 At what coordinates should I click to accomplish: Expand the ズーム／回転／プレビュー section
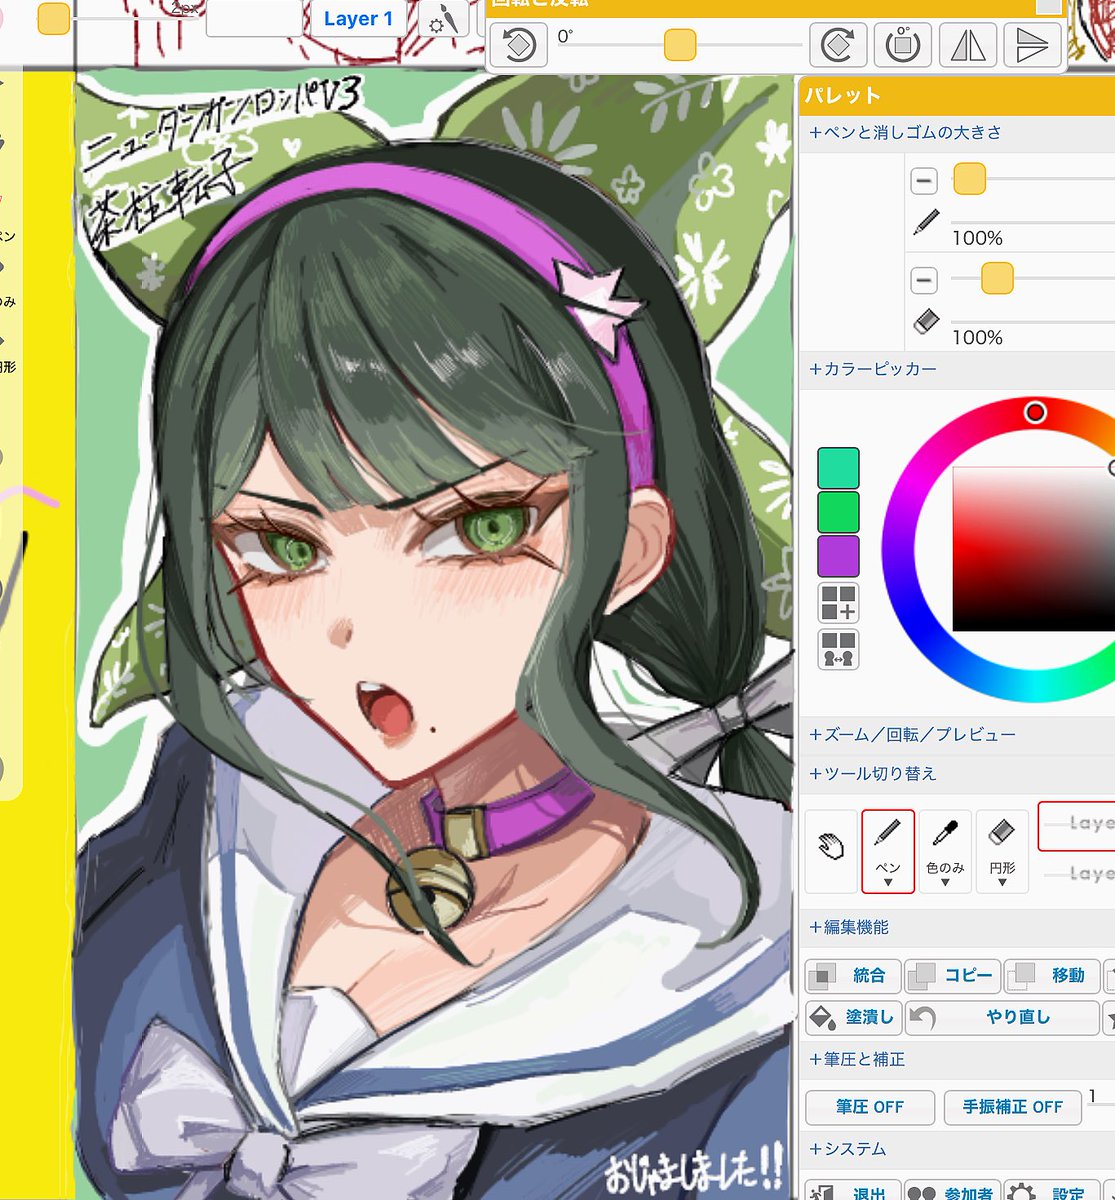click(x=912, y=734)
